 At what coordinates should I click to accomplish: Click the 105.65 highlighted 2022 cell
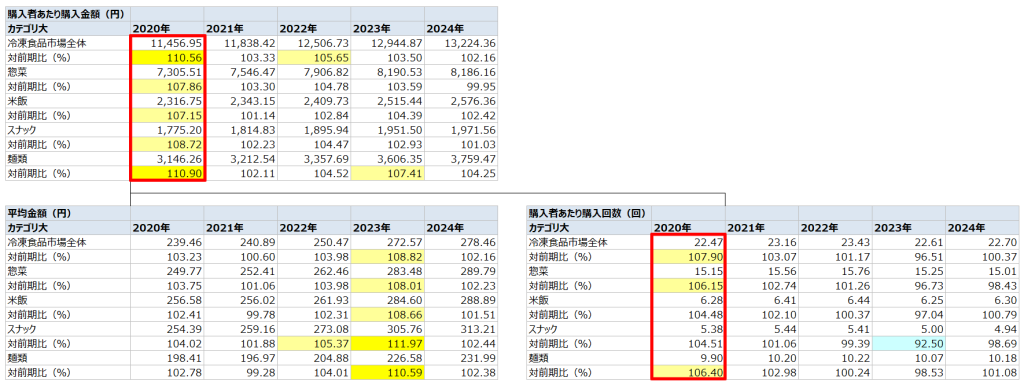tap(314, 57)
